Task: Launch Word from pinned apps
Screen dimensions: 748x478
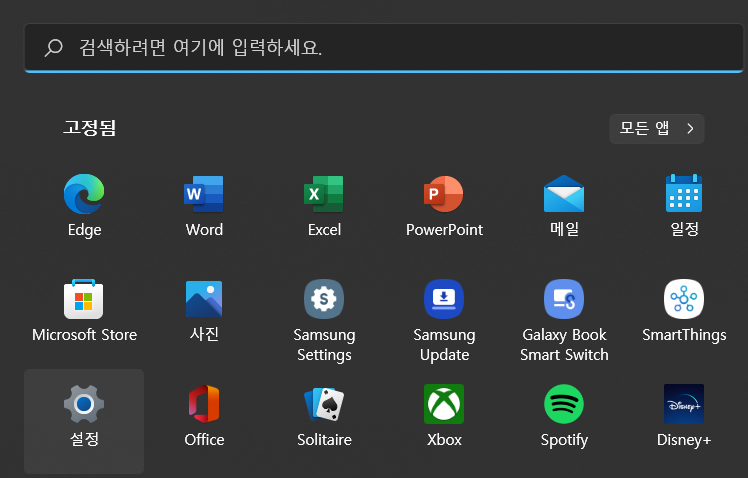Action: [204, 206]
